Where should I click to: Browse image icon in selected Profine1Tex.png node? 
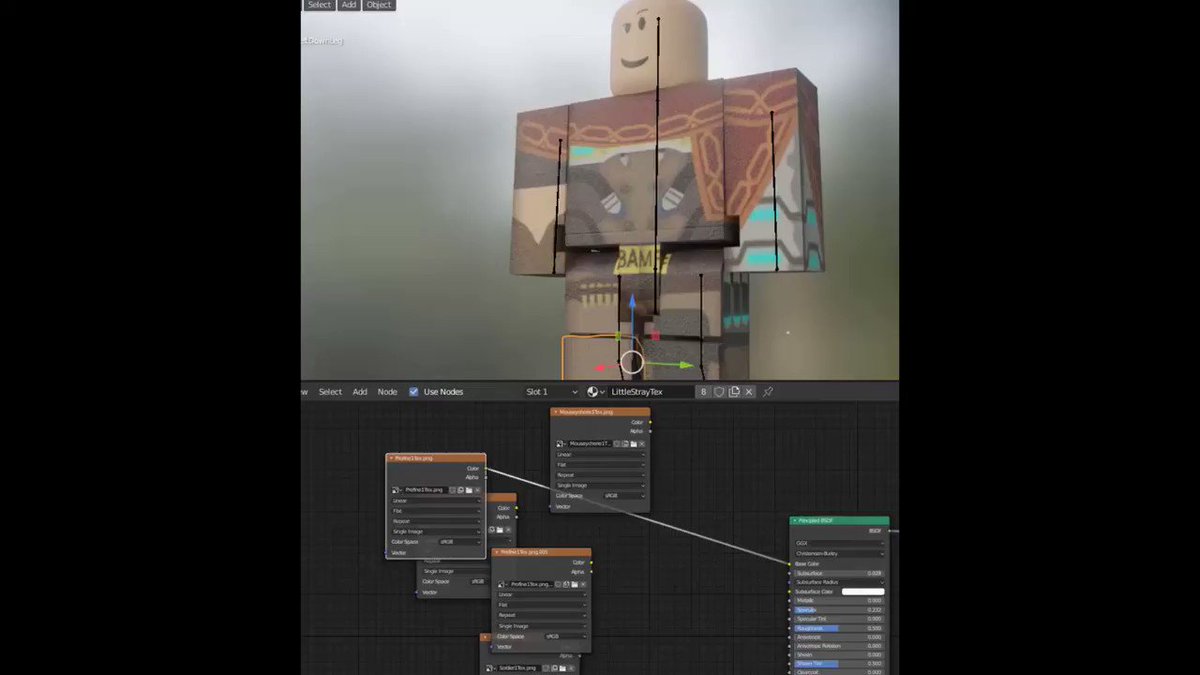click(x=396, y=490)
